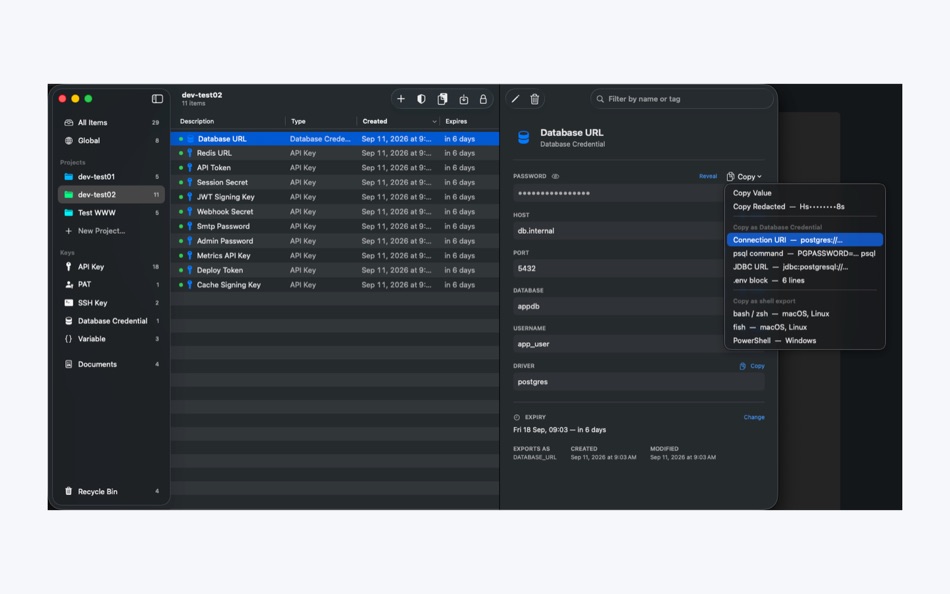
Task: Select the Webhook Secret row
Action: (x=335, y=212)
